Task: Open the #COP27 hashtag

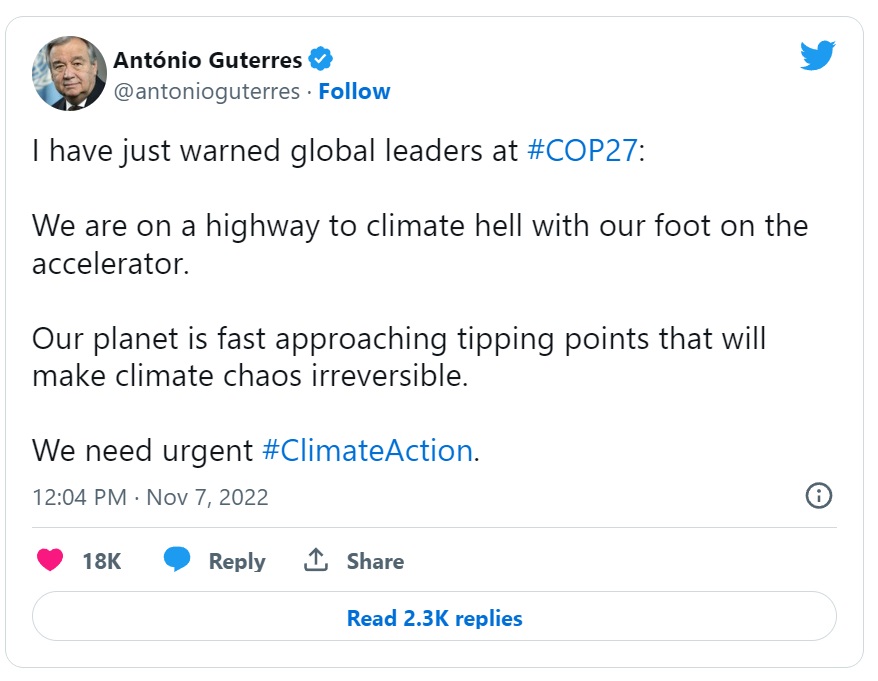Action: 581,152
